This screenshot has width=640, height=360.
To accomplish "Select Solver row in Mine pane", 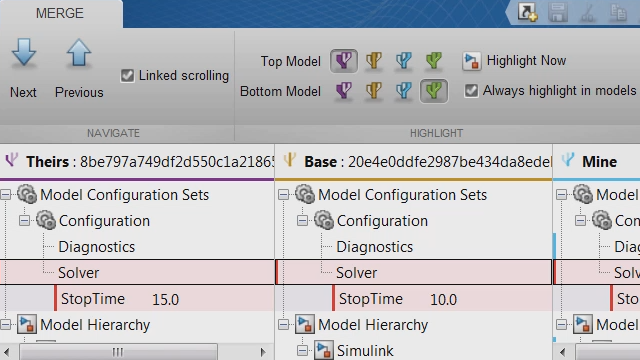I will point(597,272).
